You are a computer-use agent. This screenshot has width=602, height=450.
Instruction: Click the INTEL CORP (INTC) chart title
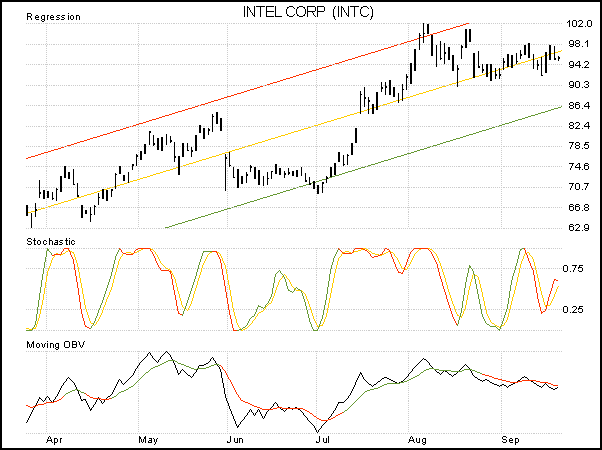pyautogui.click(x=308, y=12)
